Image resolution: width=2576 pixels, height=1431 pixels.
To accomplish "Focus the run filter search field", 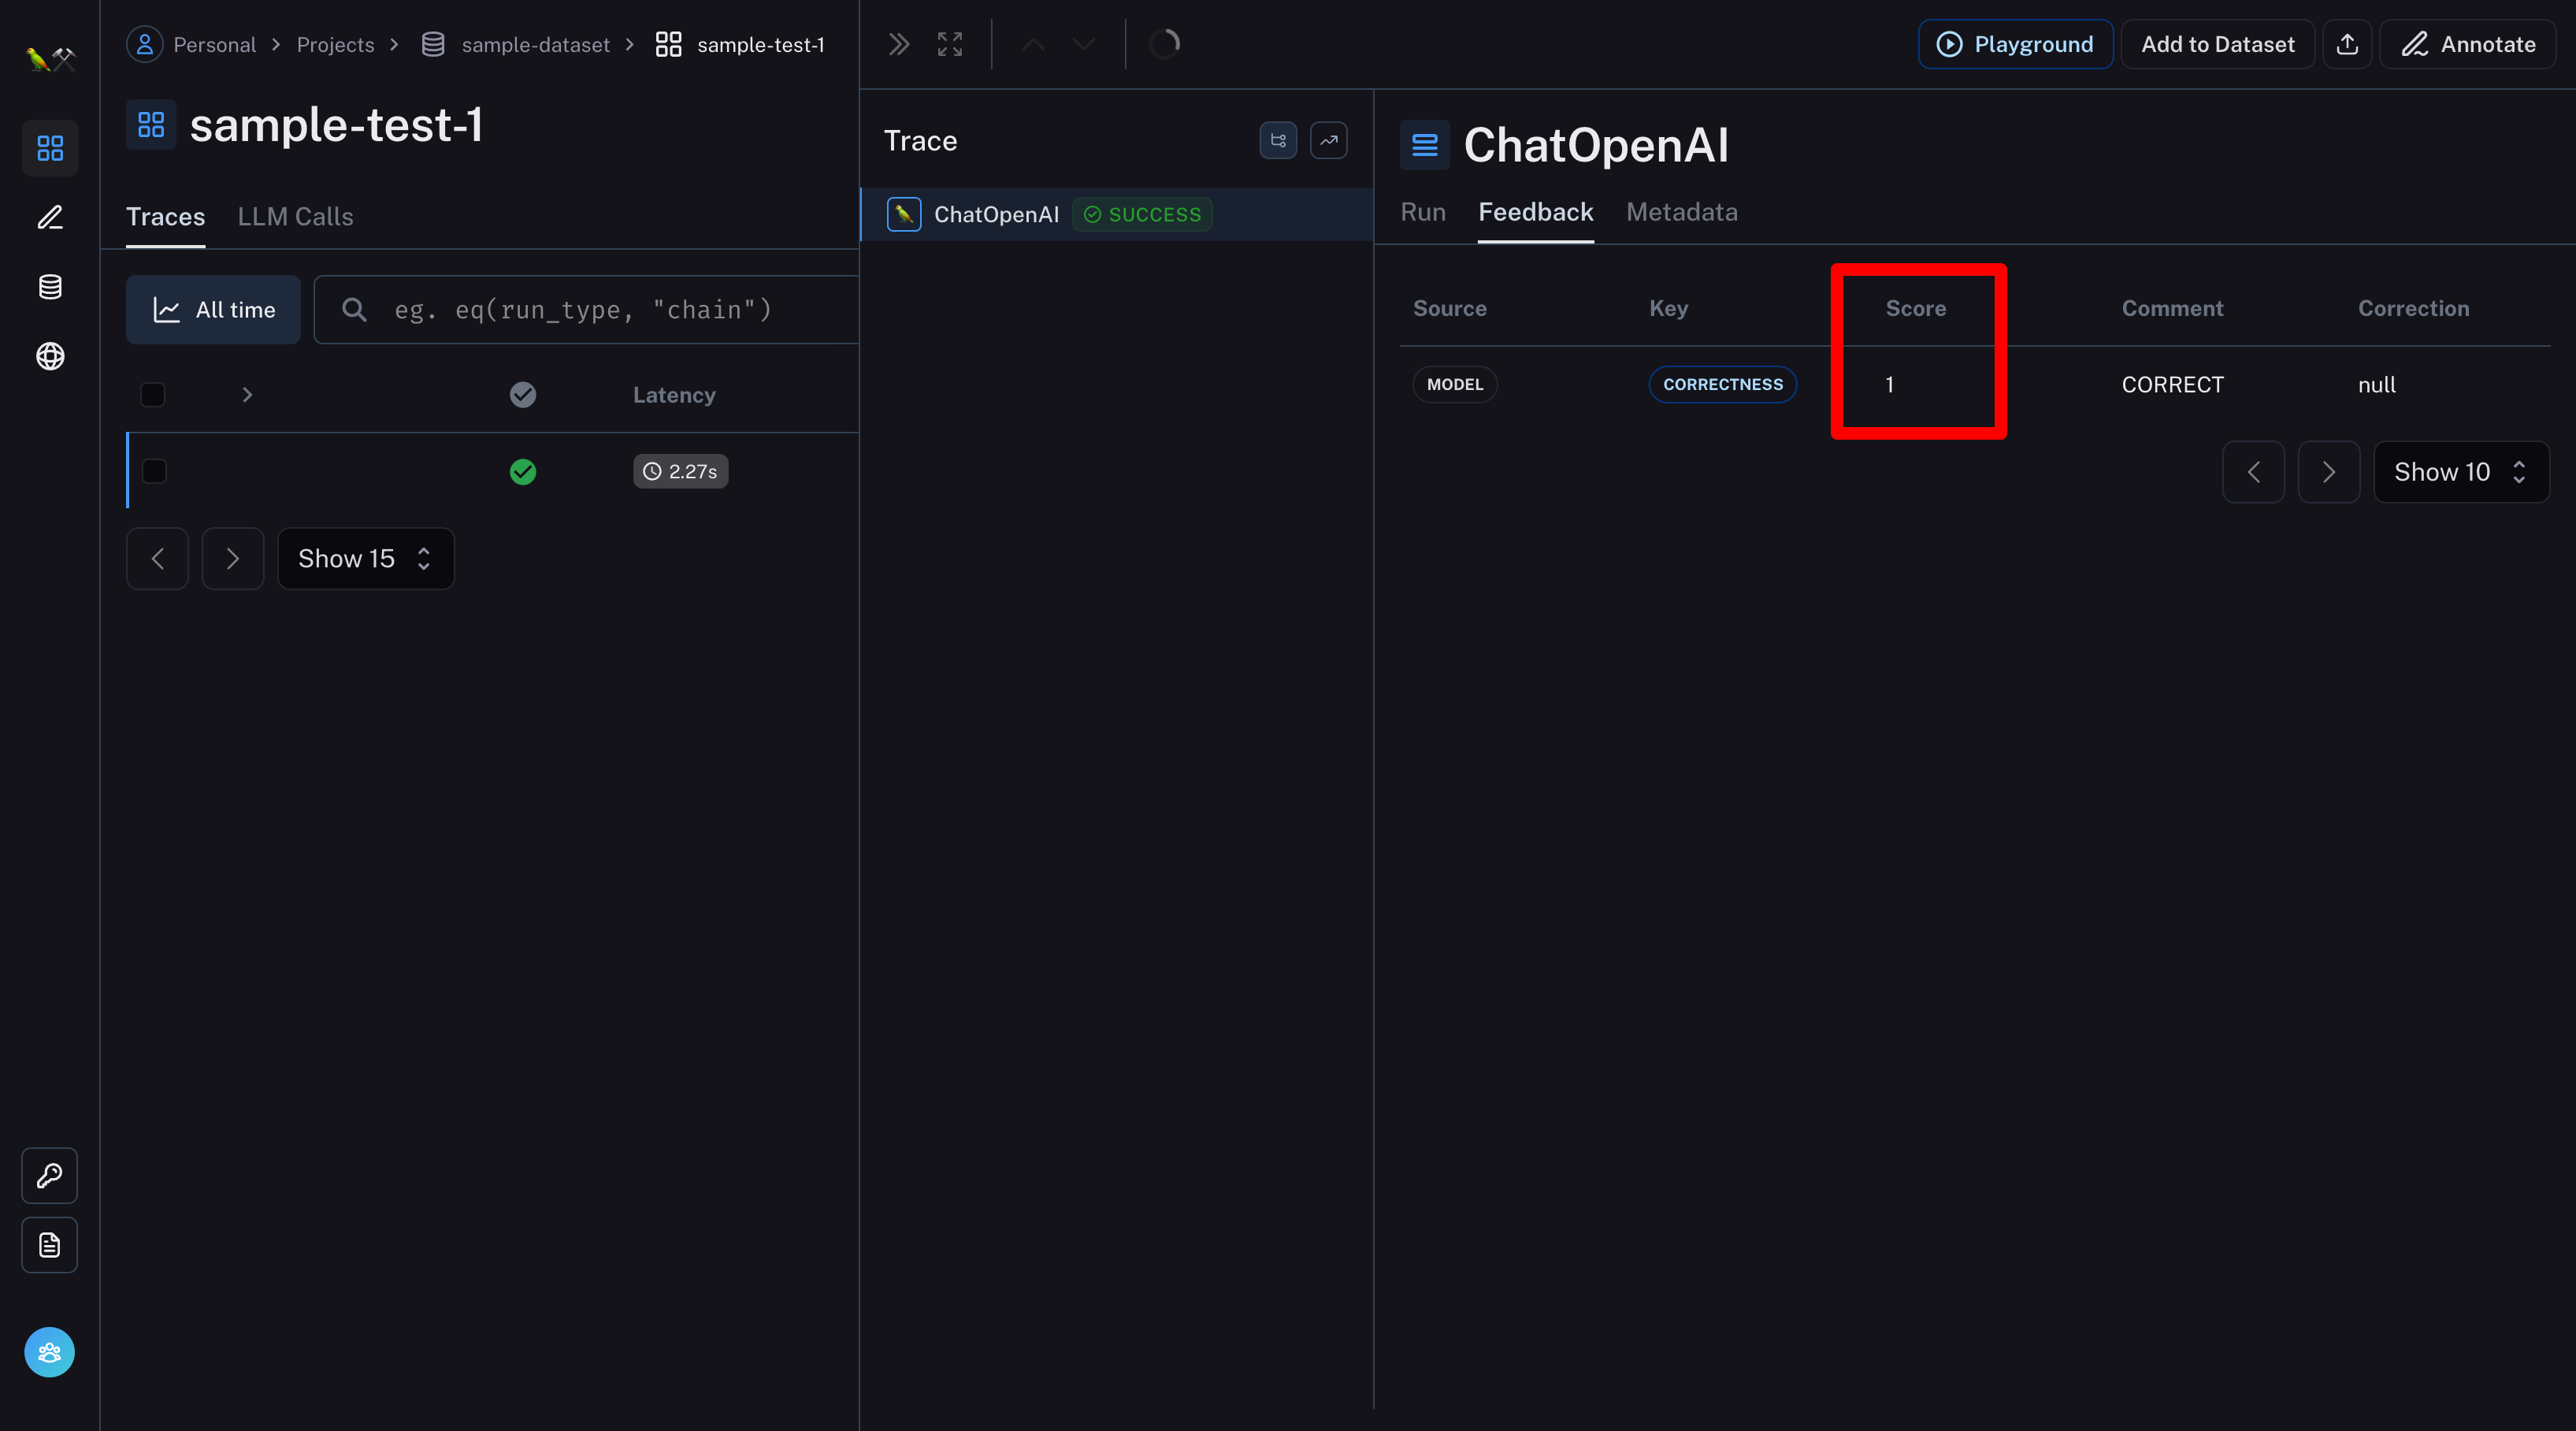I will pyautogui.click(x=587, y=310).
